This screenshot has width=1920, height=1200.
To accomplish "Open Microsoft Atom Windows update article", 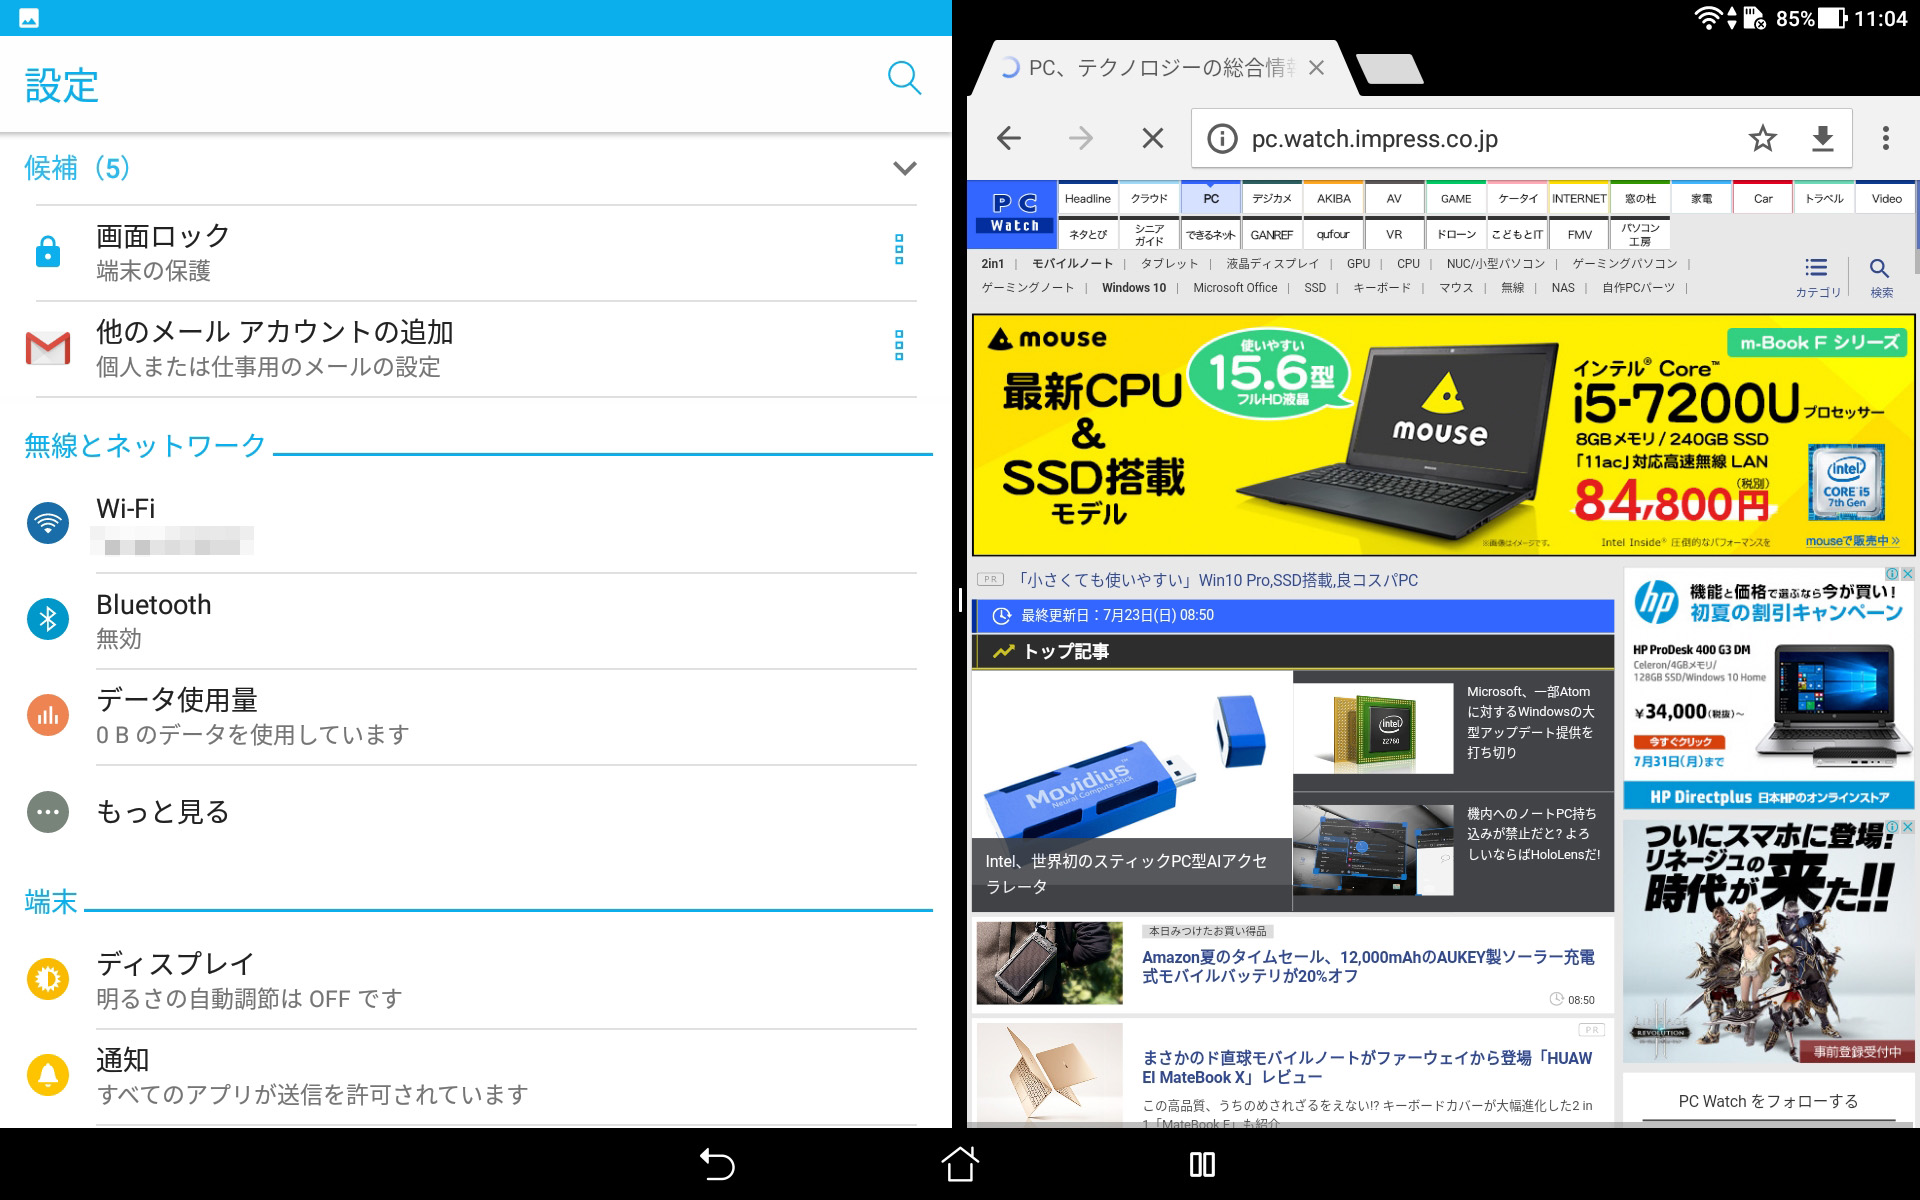I will [1454, 728].
